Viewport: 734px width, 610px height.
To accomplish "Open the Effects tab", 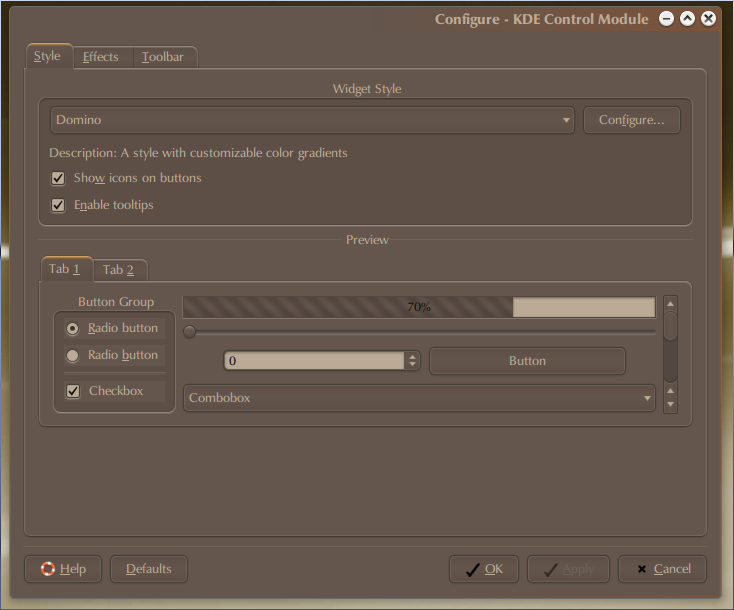I will click(x=101, y=57).
